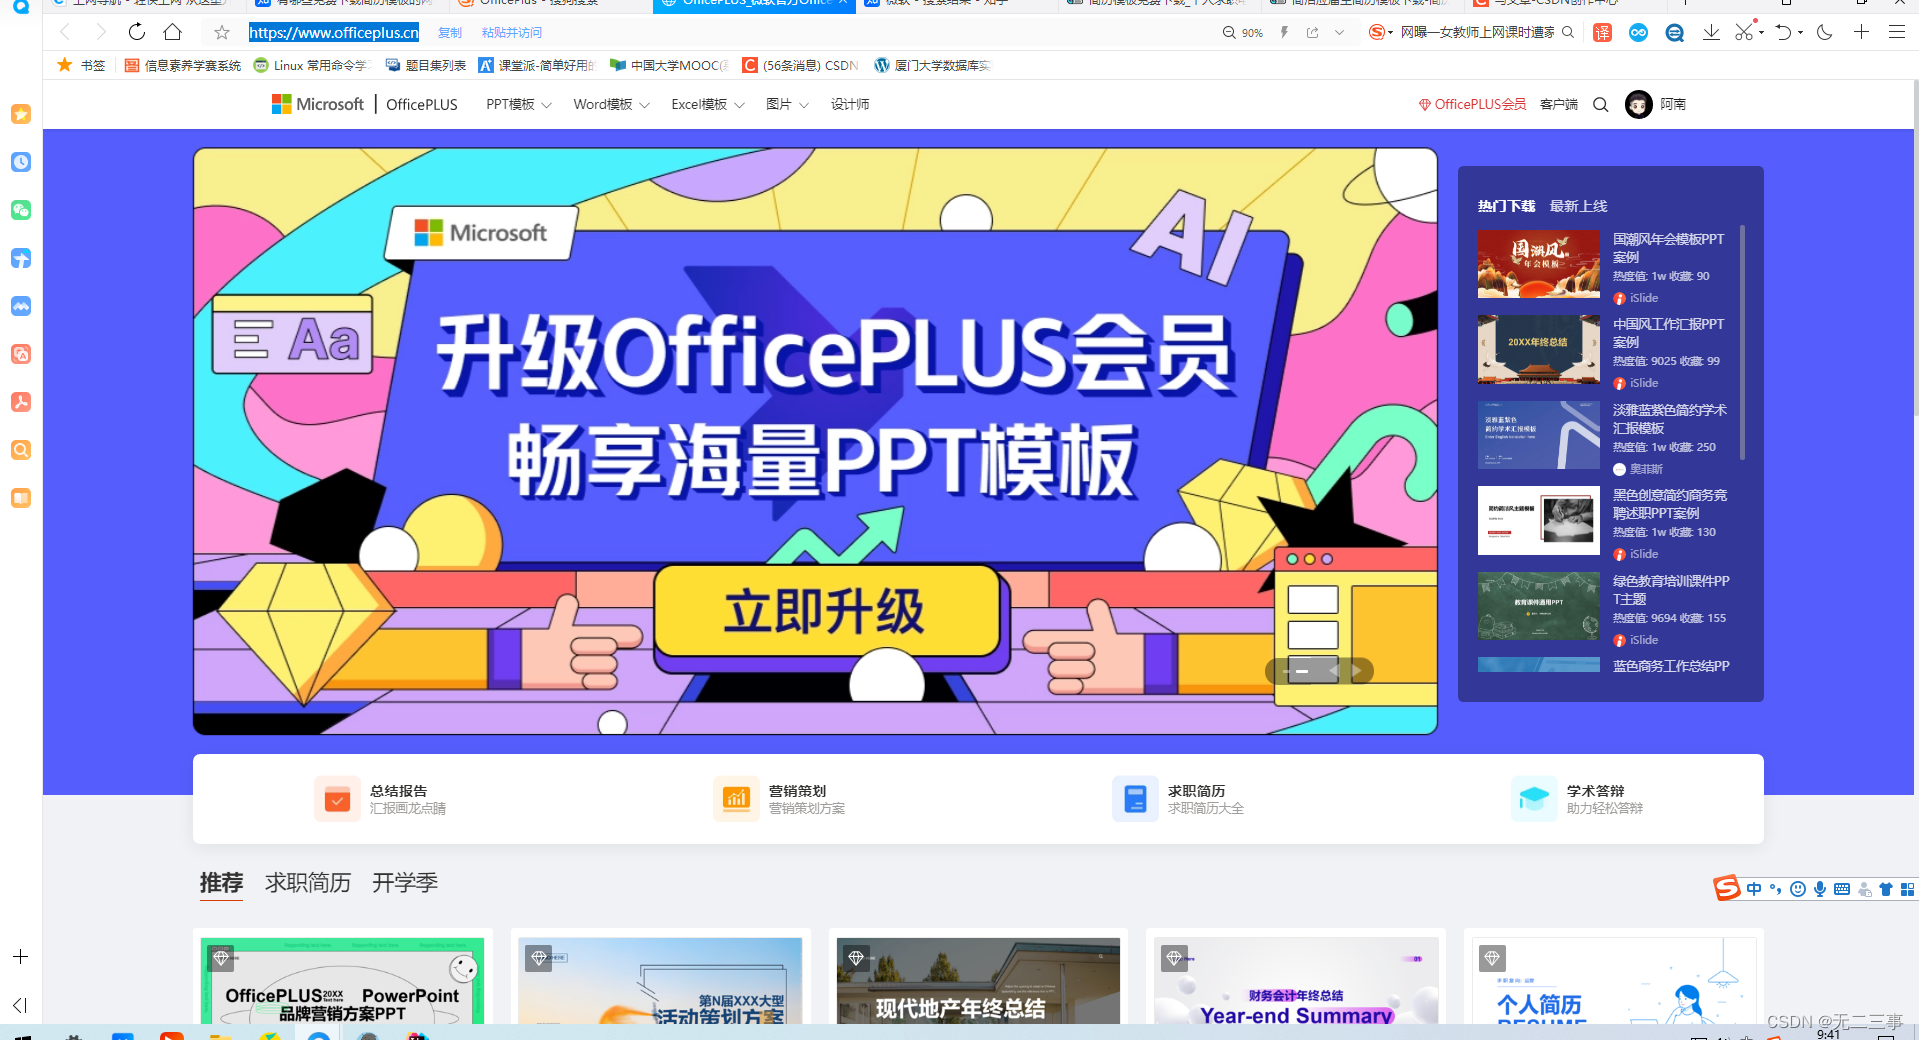Select the 求职简历 tab
Screen dimensions: 1919x1040
pos(308,883)
